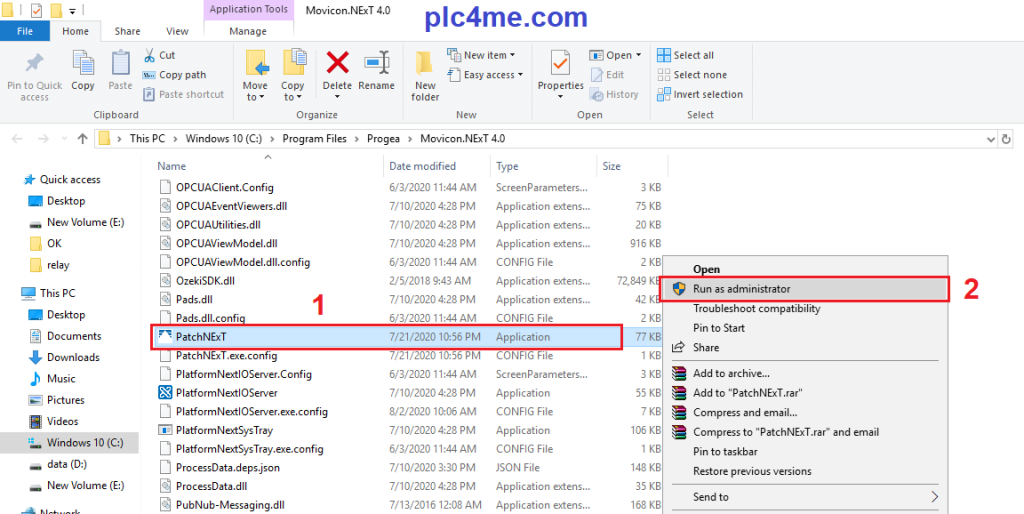1024x514 pixels.
Task: Open Downloads folder in navigation pane
Action: pyautogui.click(x=73, y=357)
